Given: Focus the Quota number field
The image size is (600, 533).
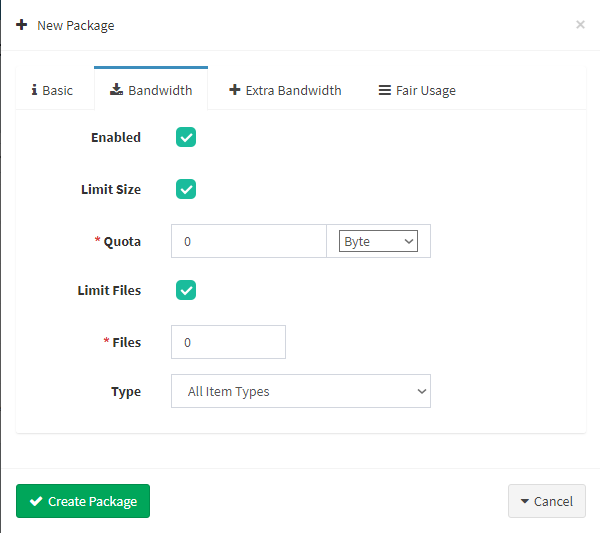Looking at the screenshot, I should [x=249, y=241].
